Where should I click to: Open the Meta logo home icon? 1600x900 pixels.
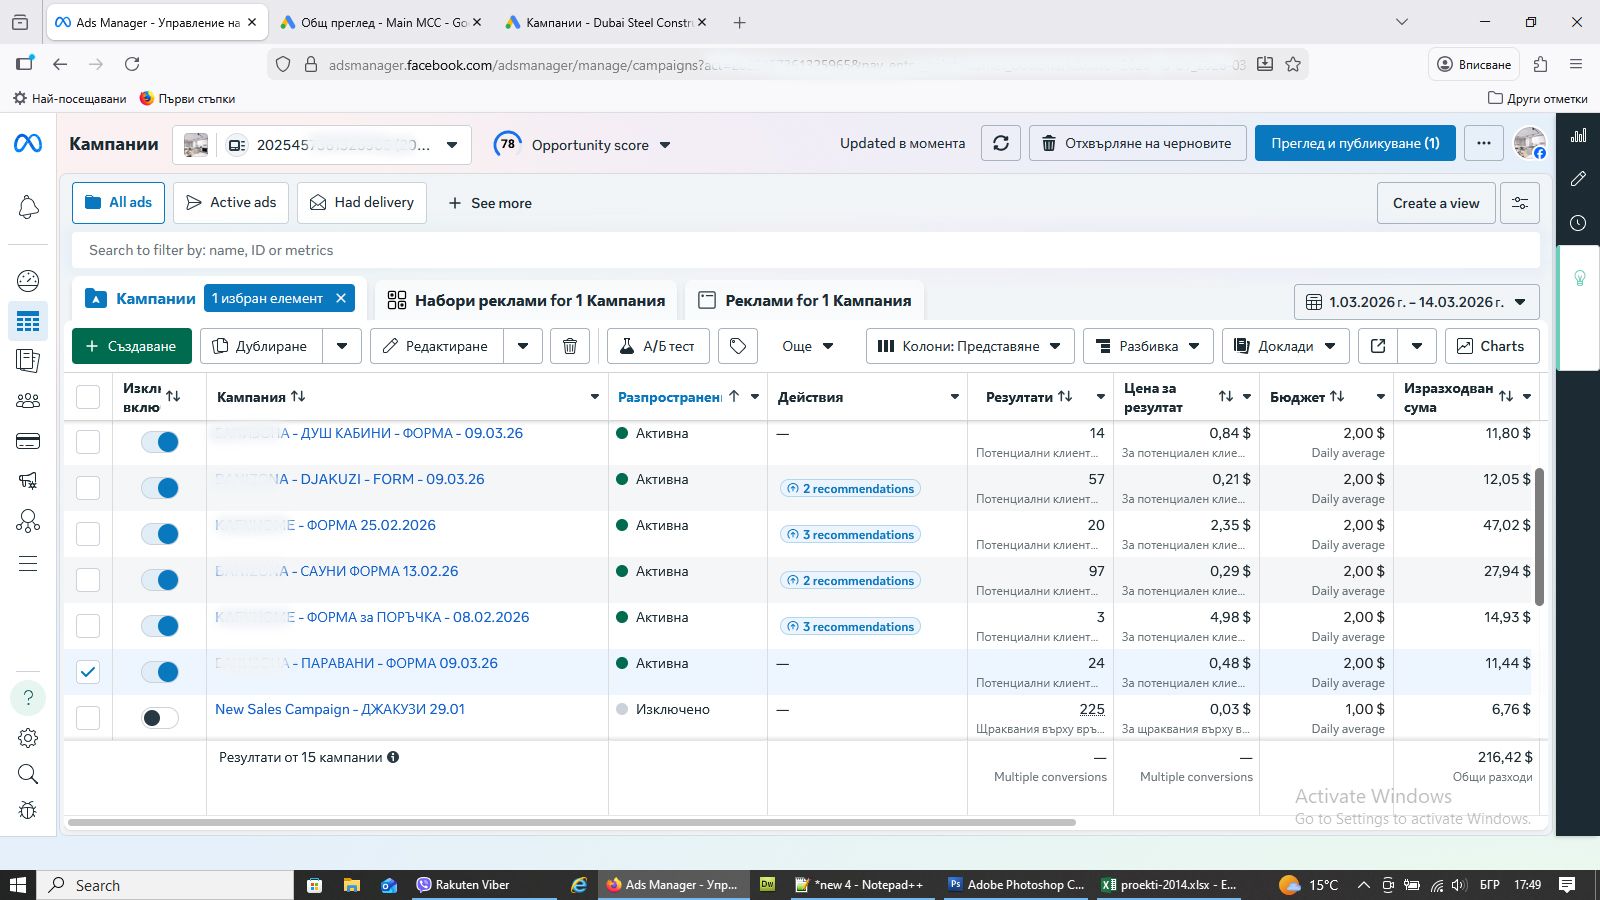click(x=28, y=144)
